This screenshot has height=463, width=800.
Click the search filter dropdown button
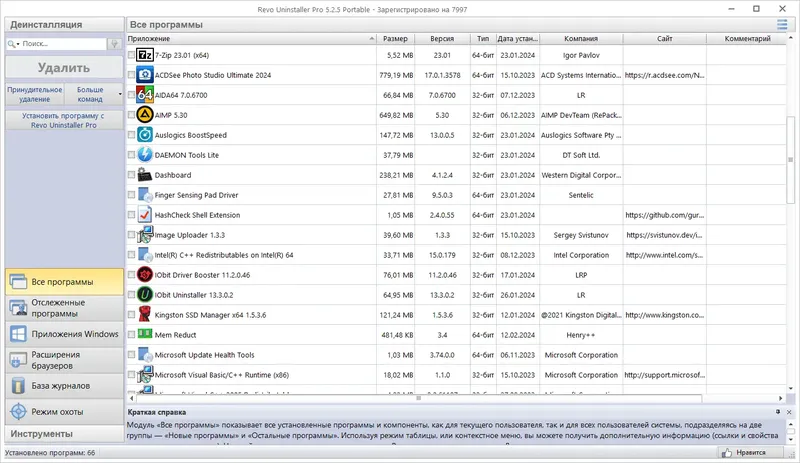pyautogui.click(x=114, y=44)
